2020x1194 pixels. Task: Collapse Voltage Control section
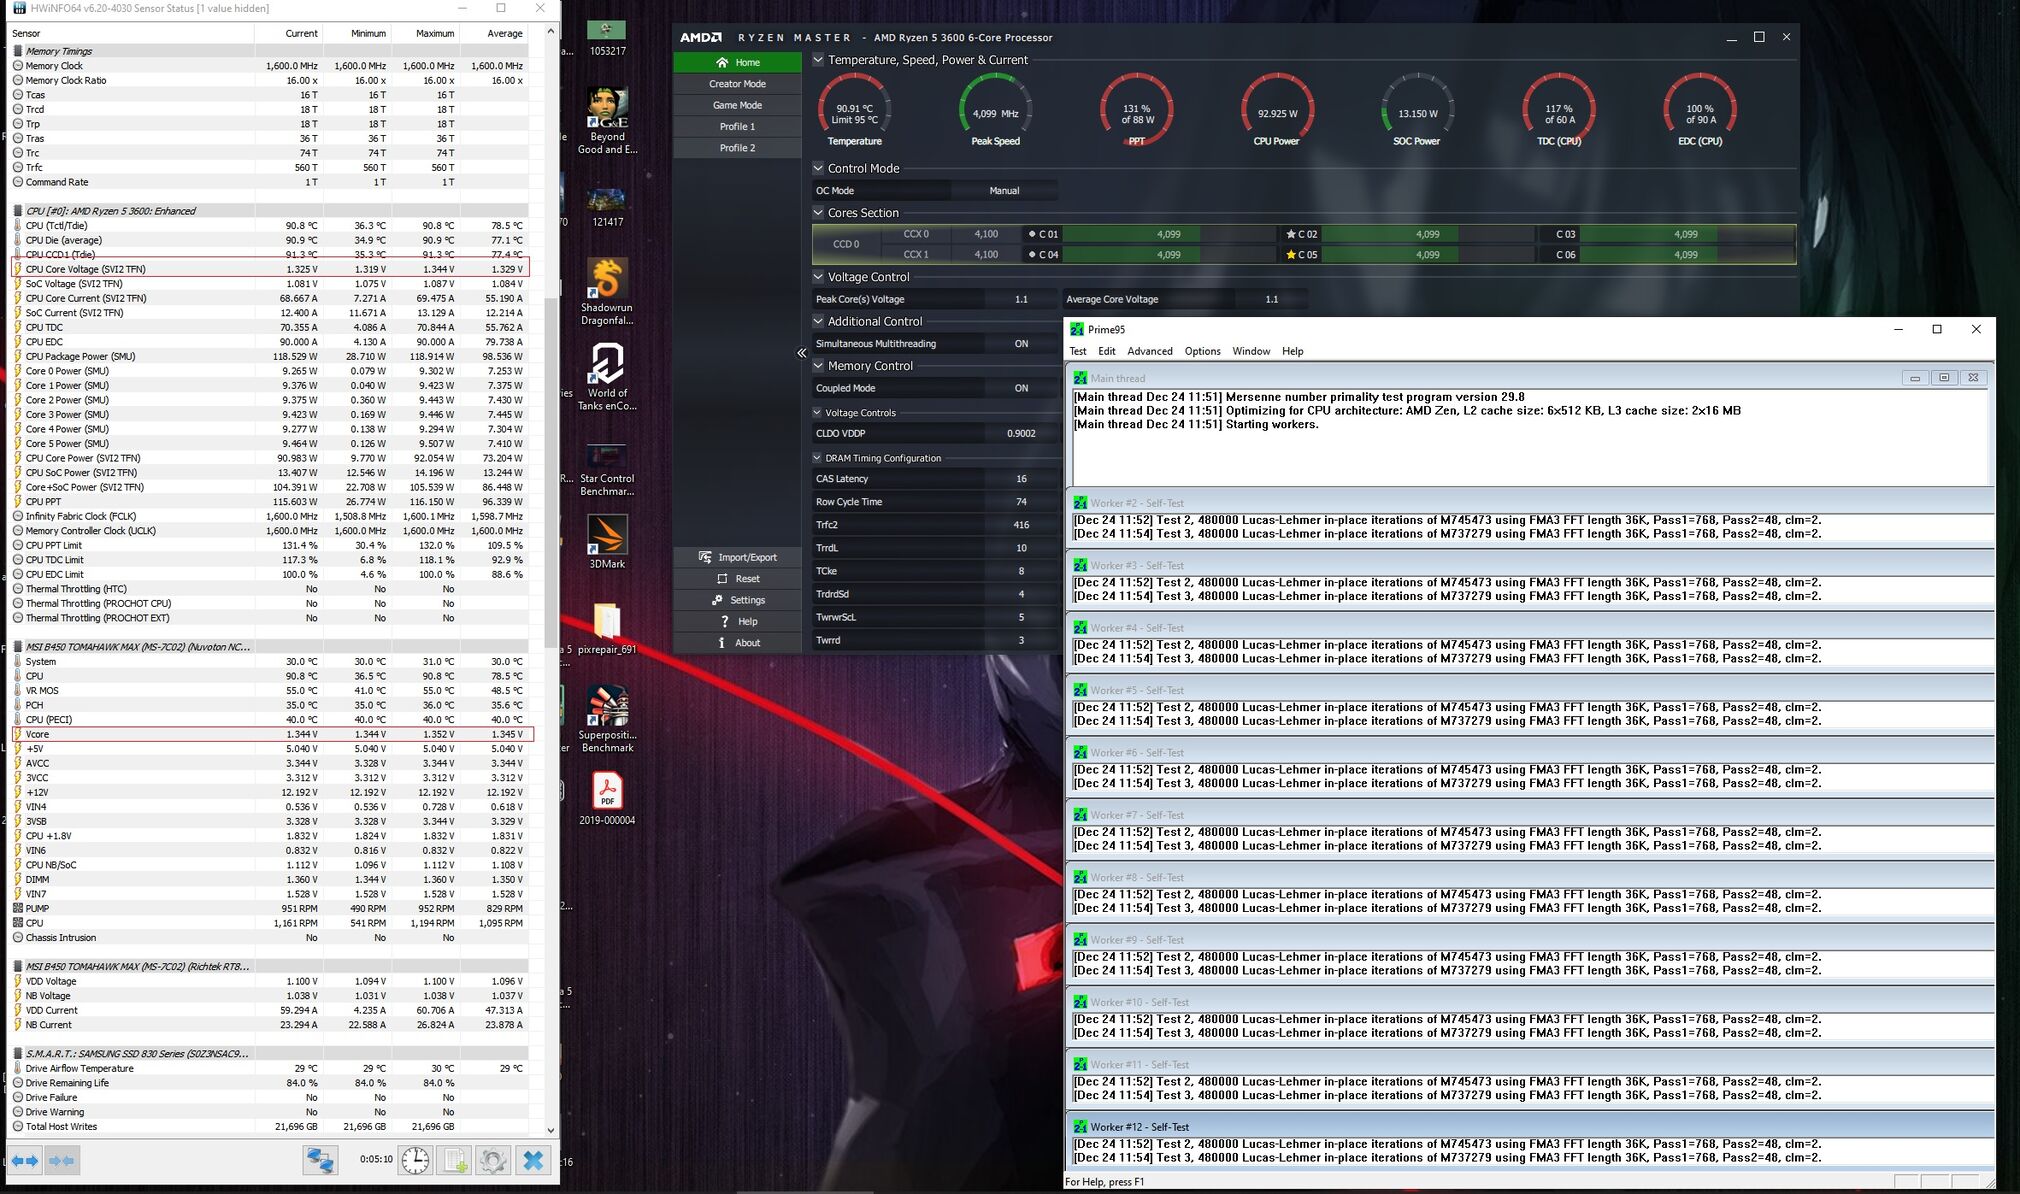coord(818,277)
